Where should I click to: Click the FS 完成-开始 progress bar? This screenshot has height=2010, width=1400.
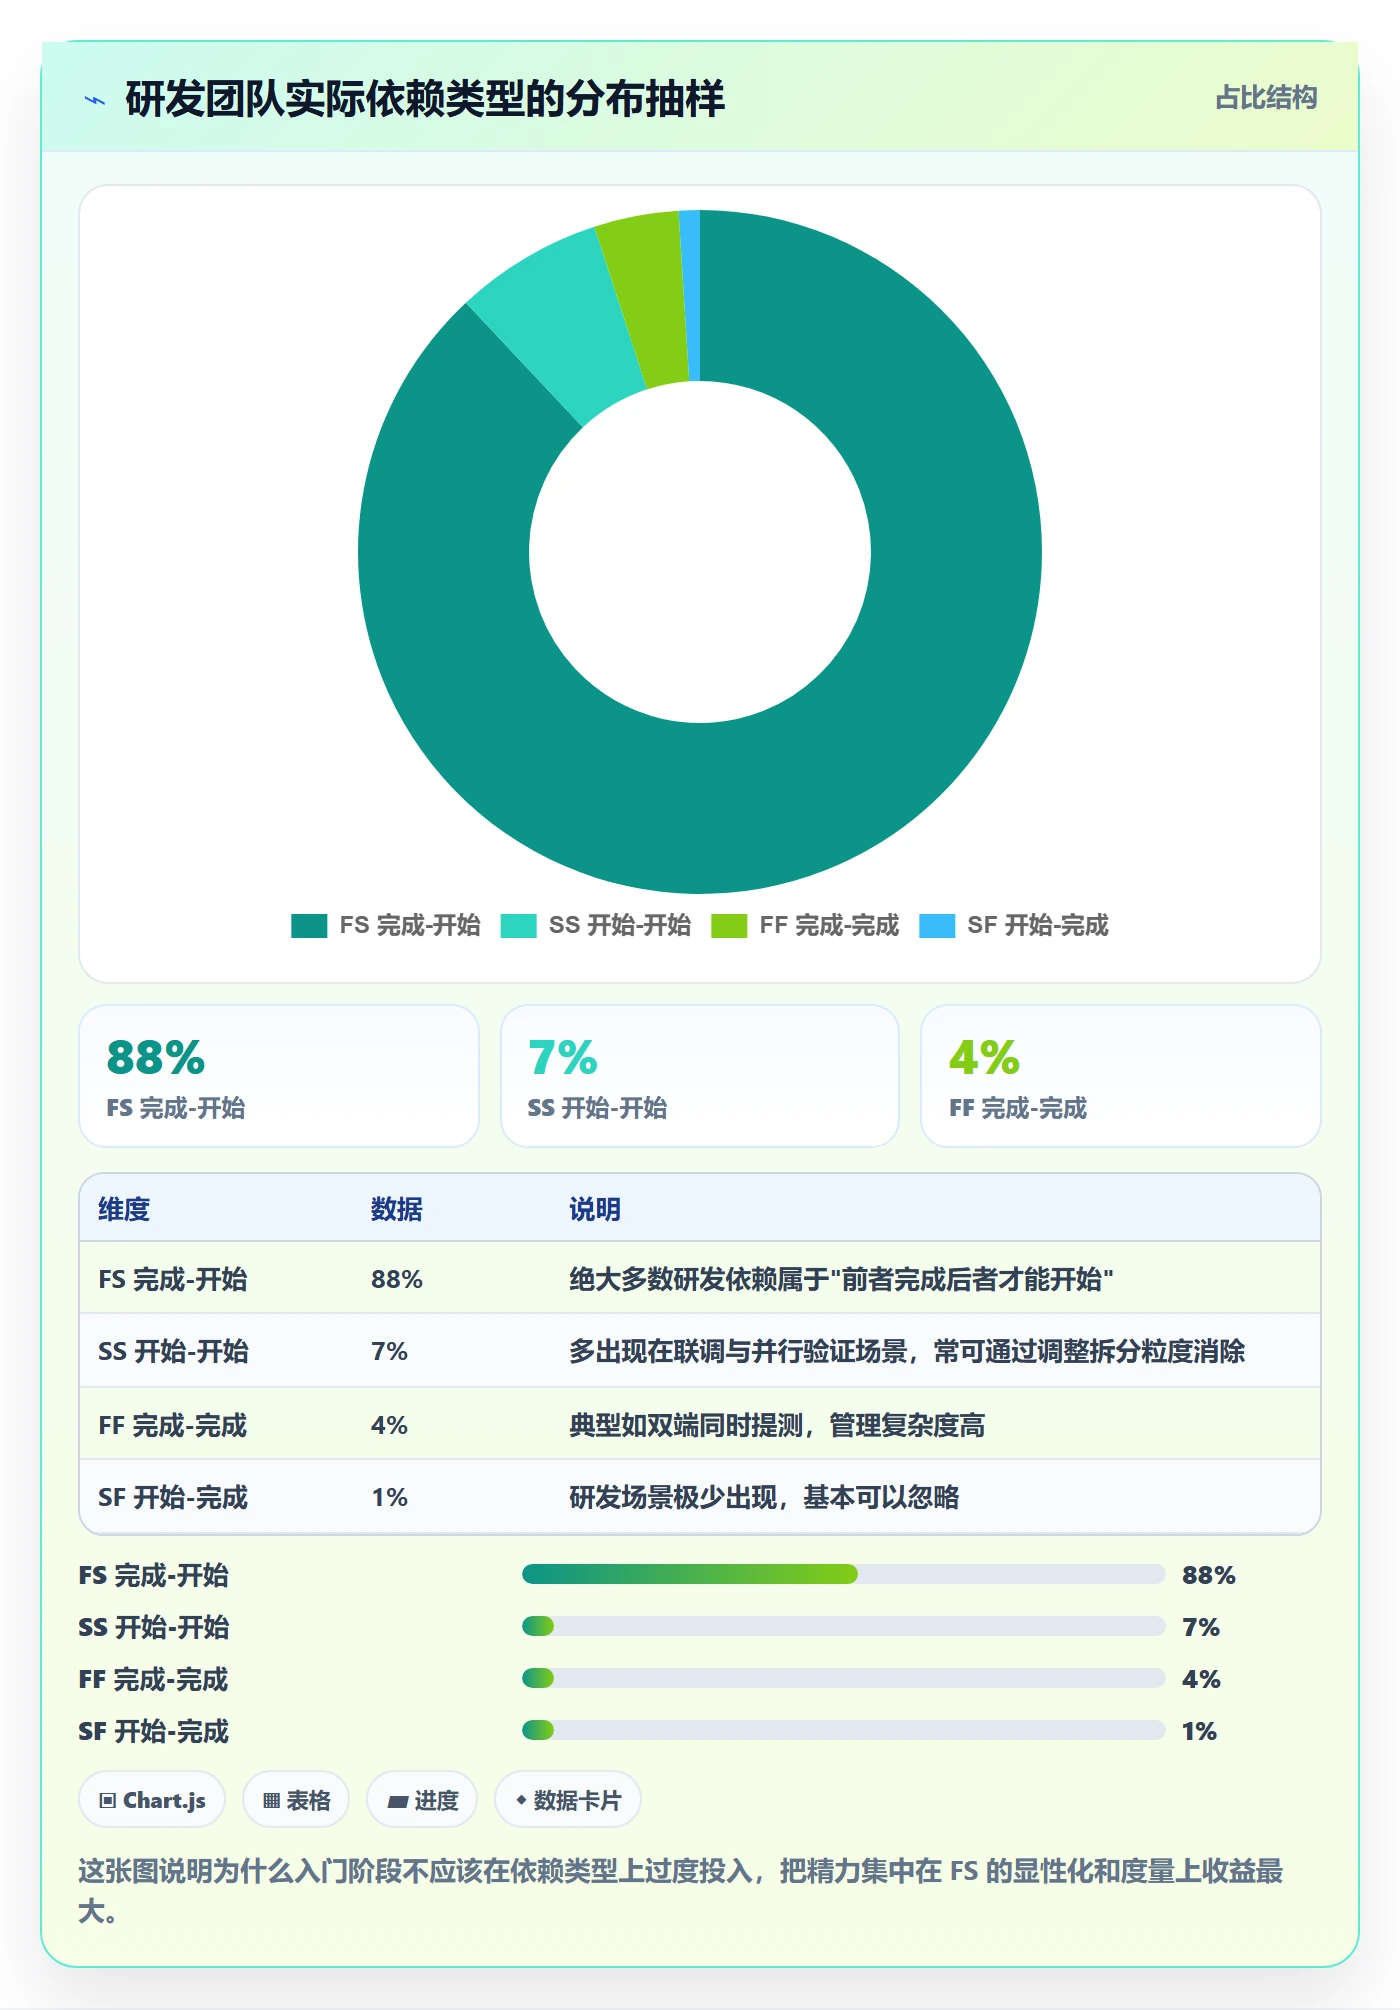click(844, 1574)
